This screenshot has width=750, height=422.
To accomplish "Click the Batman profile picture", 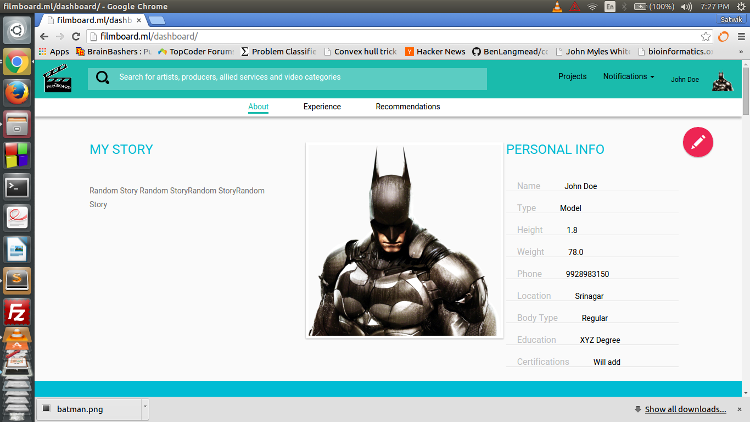I will (404, 241).
